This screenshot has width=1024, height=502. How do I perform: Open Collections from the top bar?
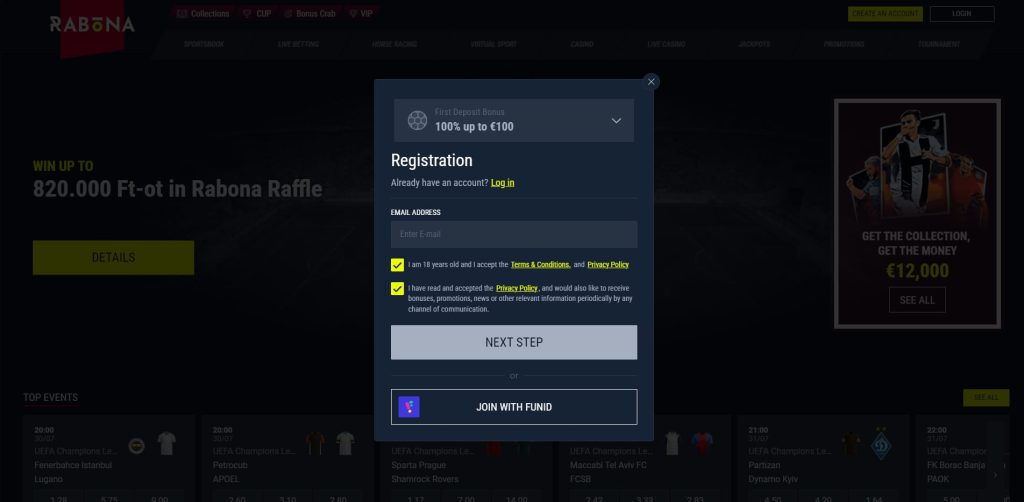[203, 13]
